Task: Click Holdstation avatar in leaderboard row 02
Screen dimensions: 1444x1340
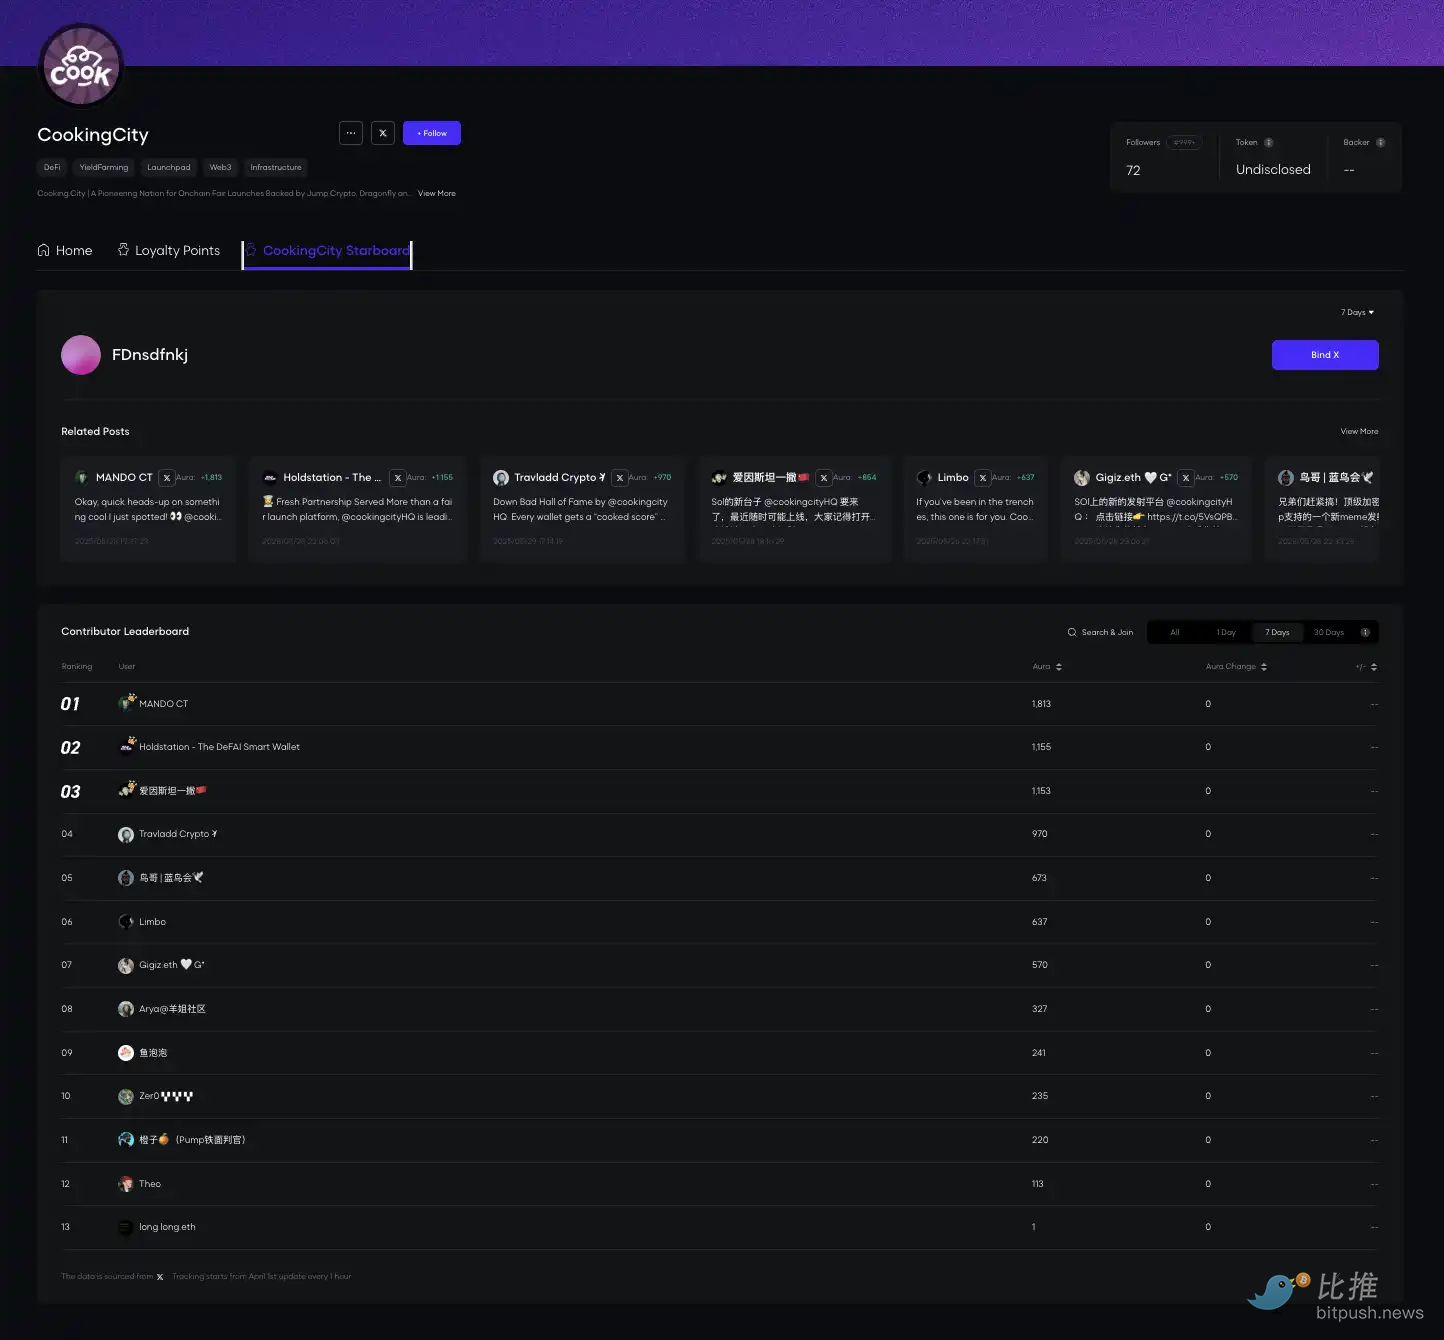Action: click(126, 746)
